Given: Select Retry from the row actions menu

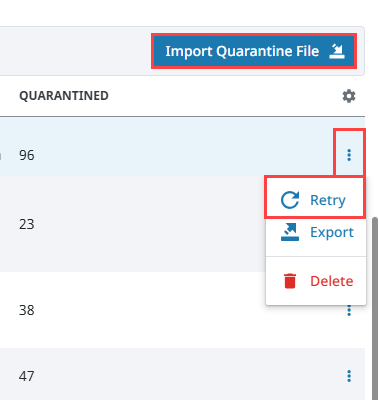Looking at the screenshot, I should tap(315, 200).
